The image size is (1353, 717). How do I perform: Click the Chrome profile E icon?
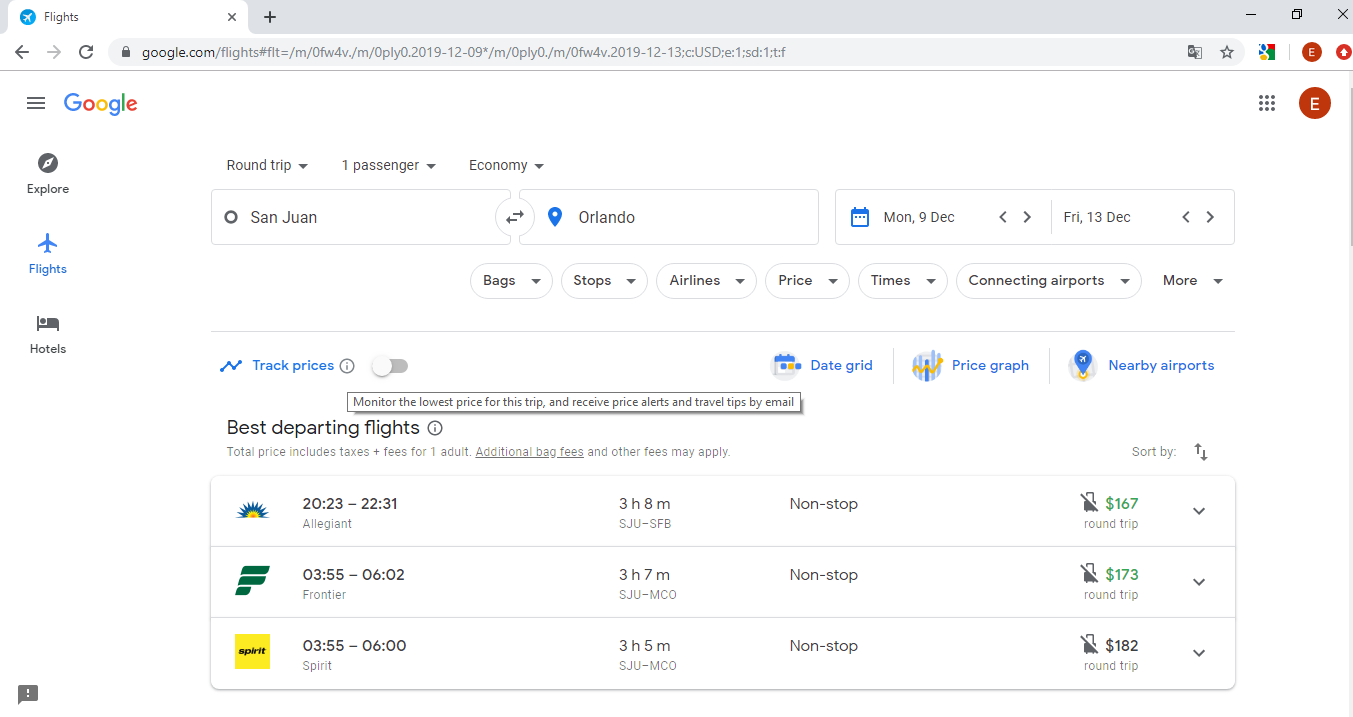click(x=1312, y=52)
